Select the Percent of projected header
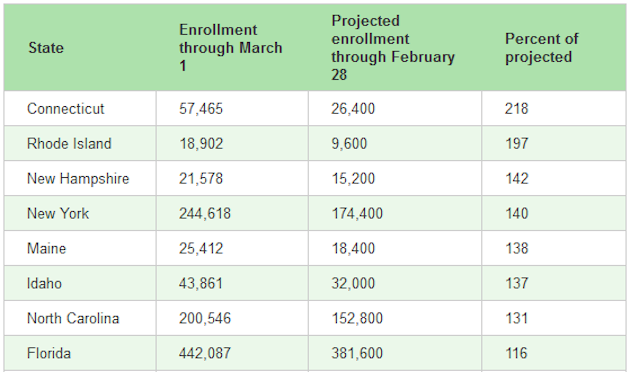This screenshot has width=630, height=372. (542, 48)
